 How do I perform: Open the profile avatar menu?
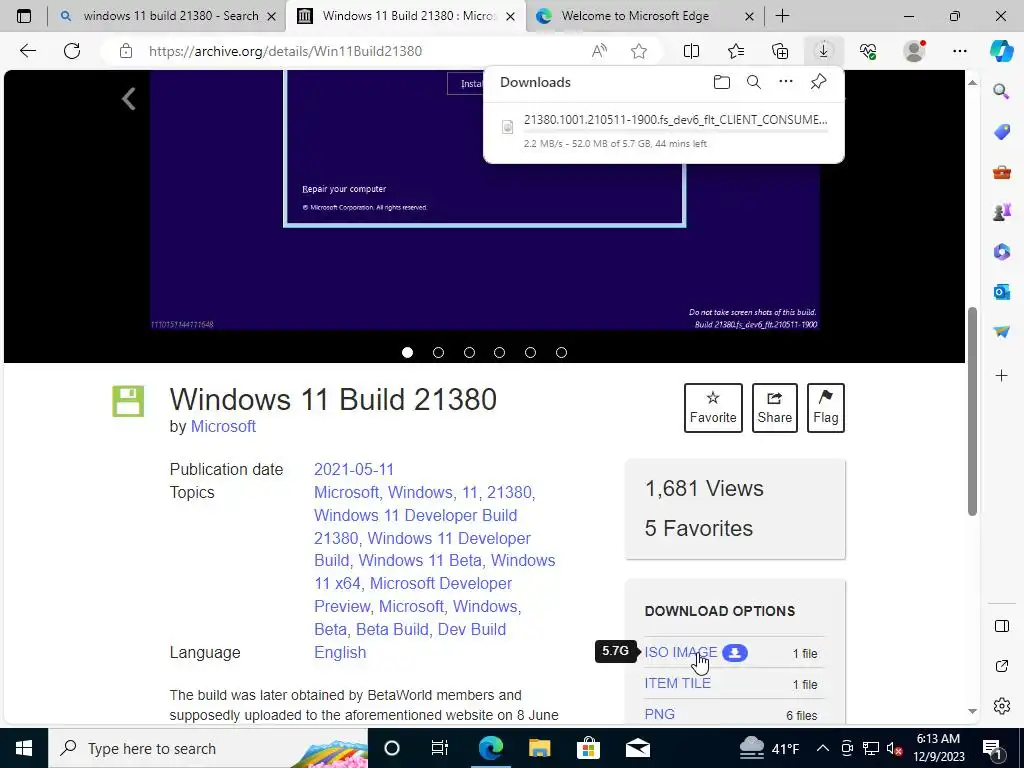pyautogui.click(x=914, y=51)
